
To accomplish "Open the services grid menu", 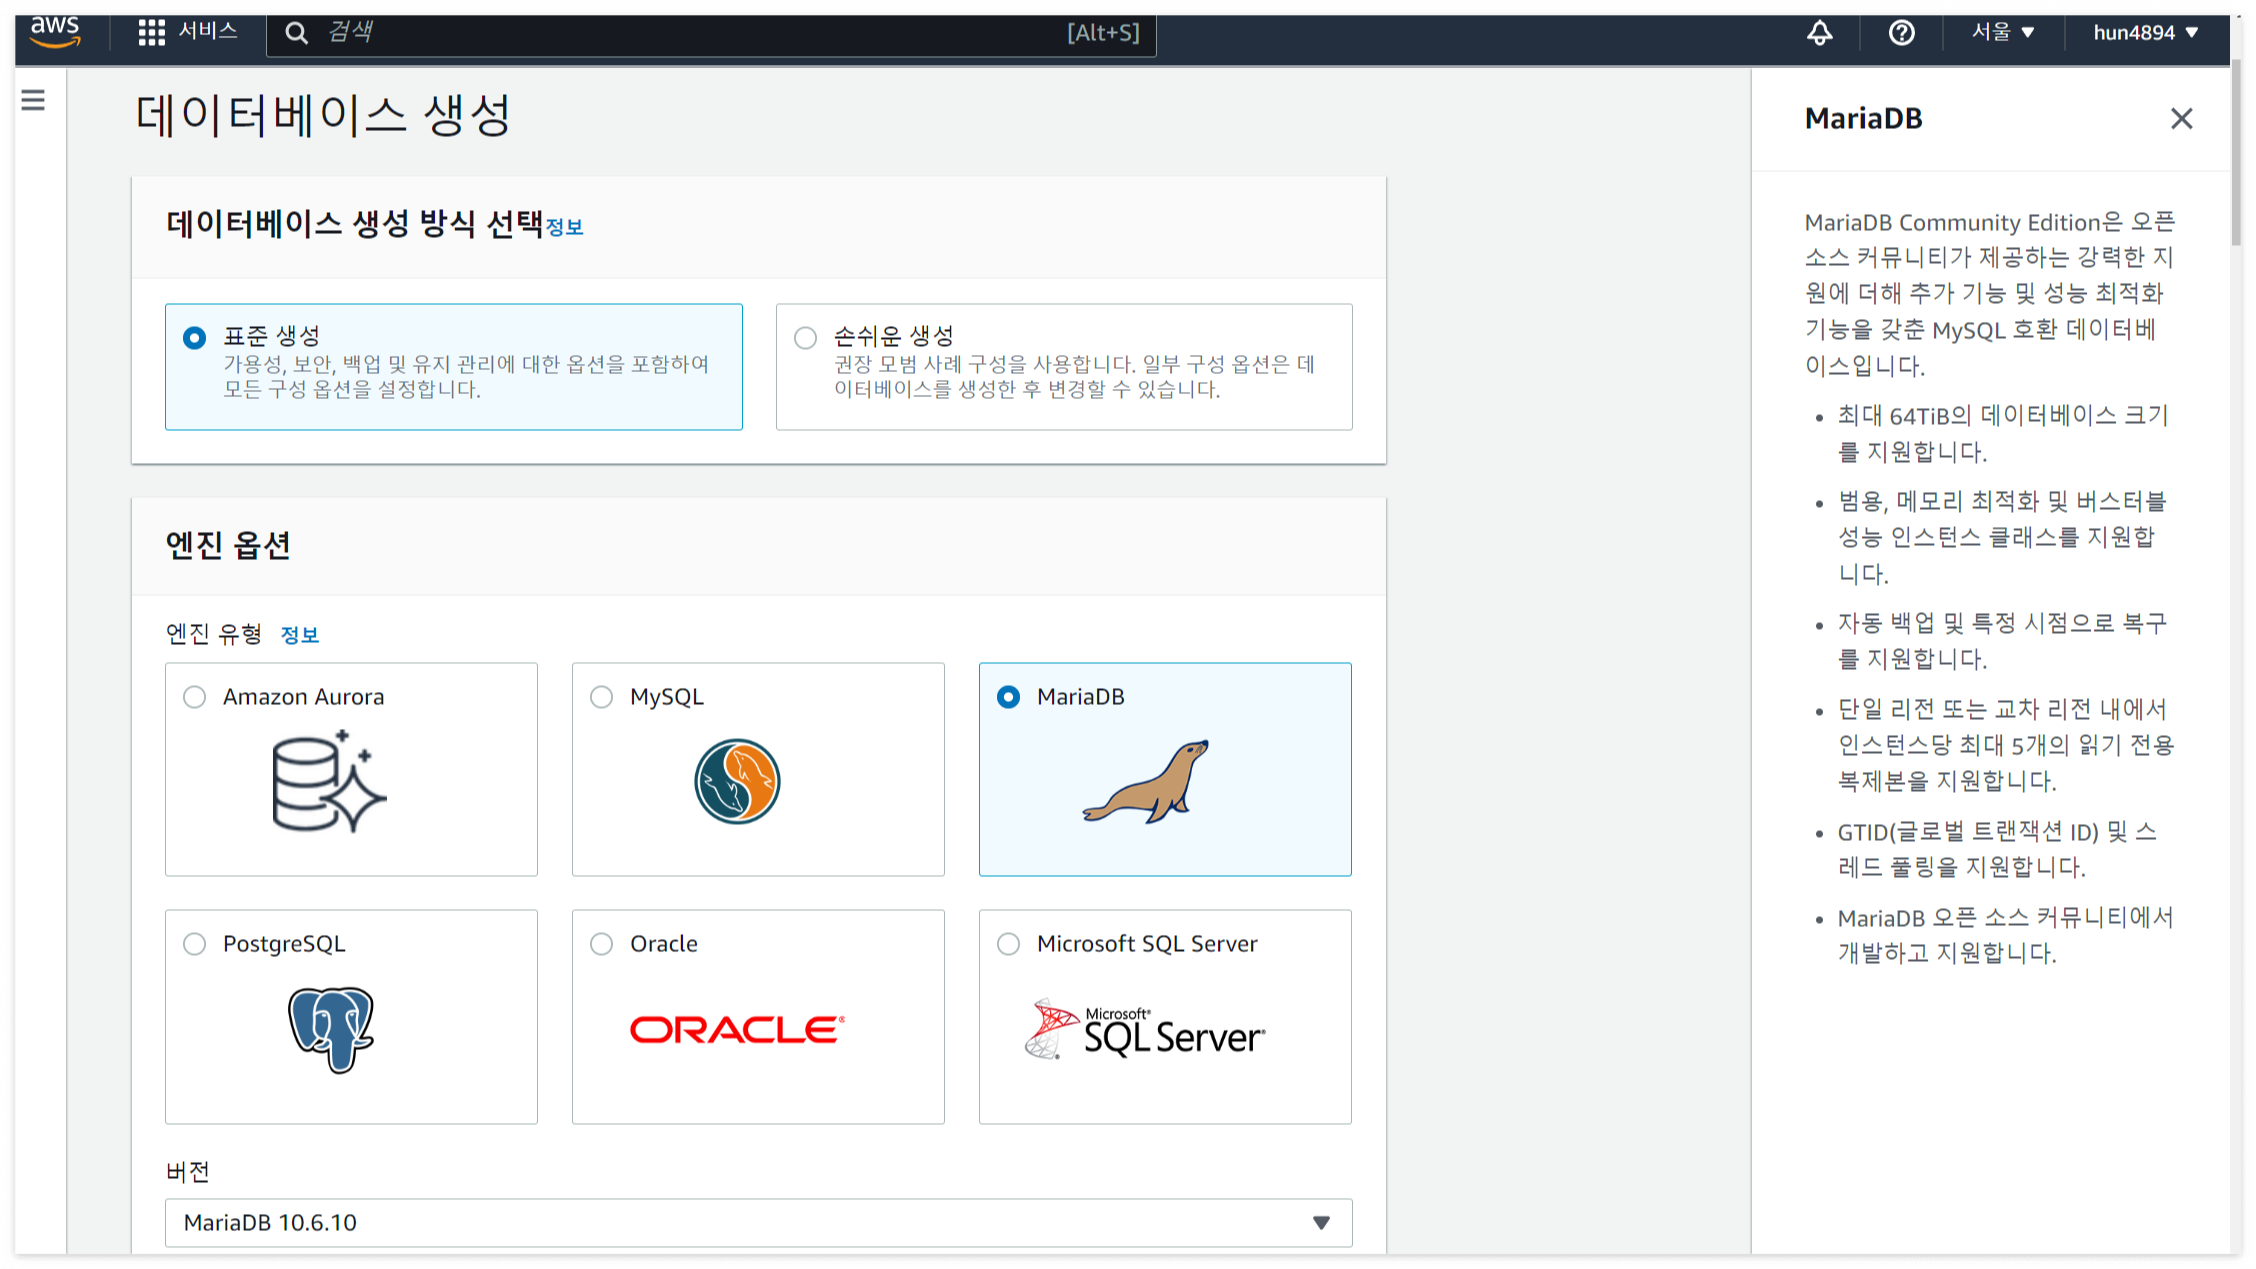I will (x=152, y=32).
